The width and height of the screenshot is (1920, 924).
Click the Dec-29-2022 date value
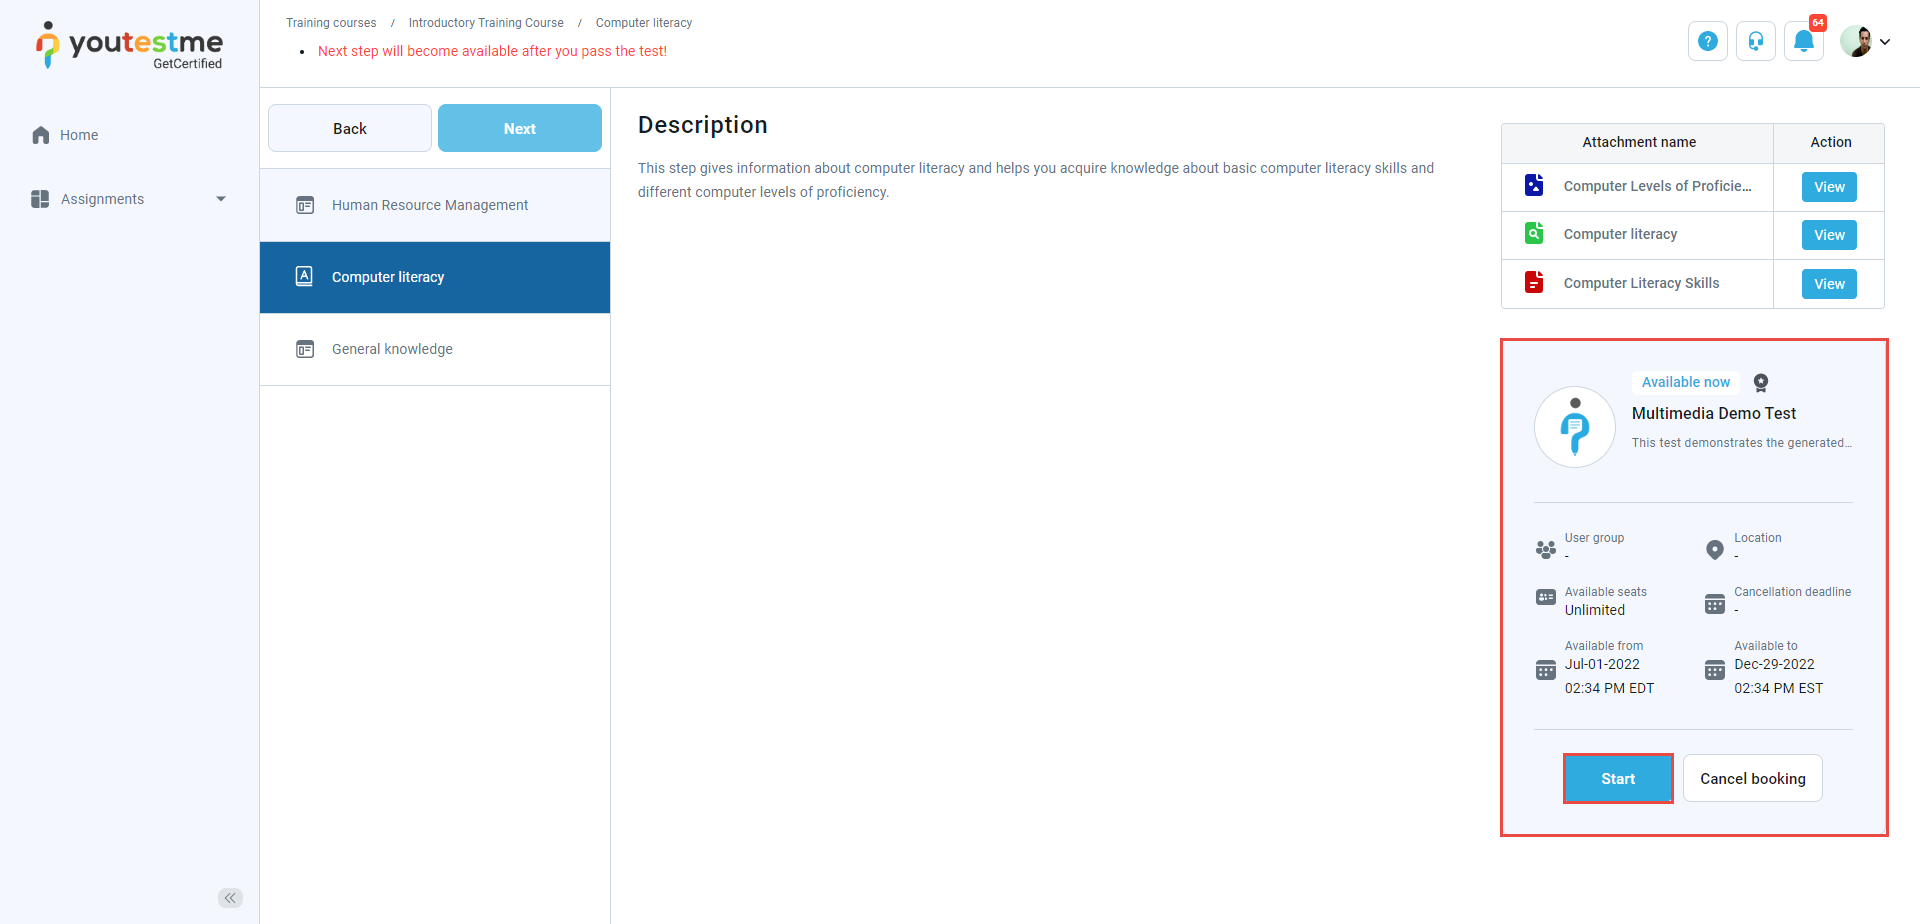point(1774,664)
